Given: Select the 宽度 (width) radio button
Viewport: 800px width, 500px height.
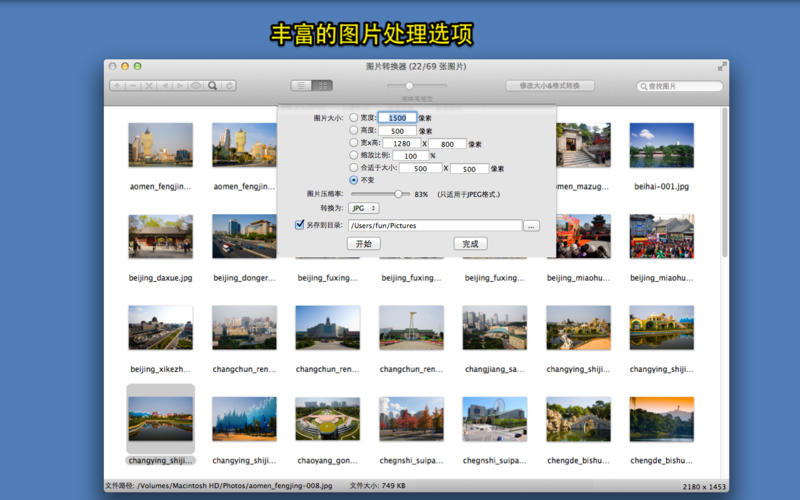Looking at the screenshot, I should [353, 118].
